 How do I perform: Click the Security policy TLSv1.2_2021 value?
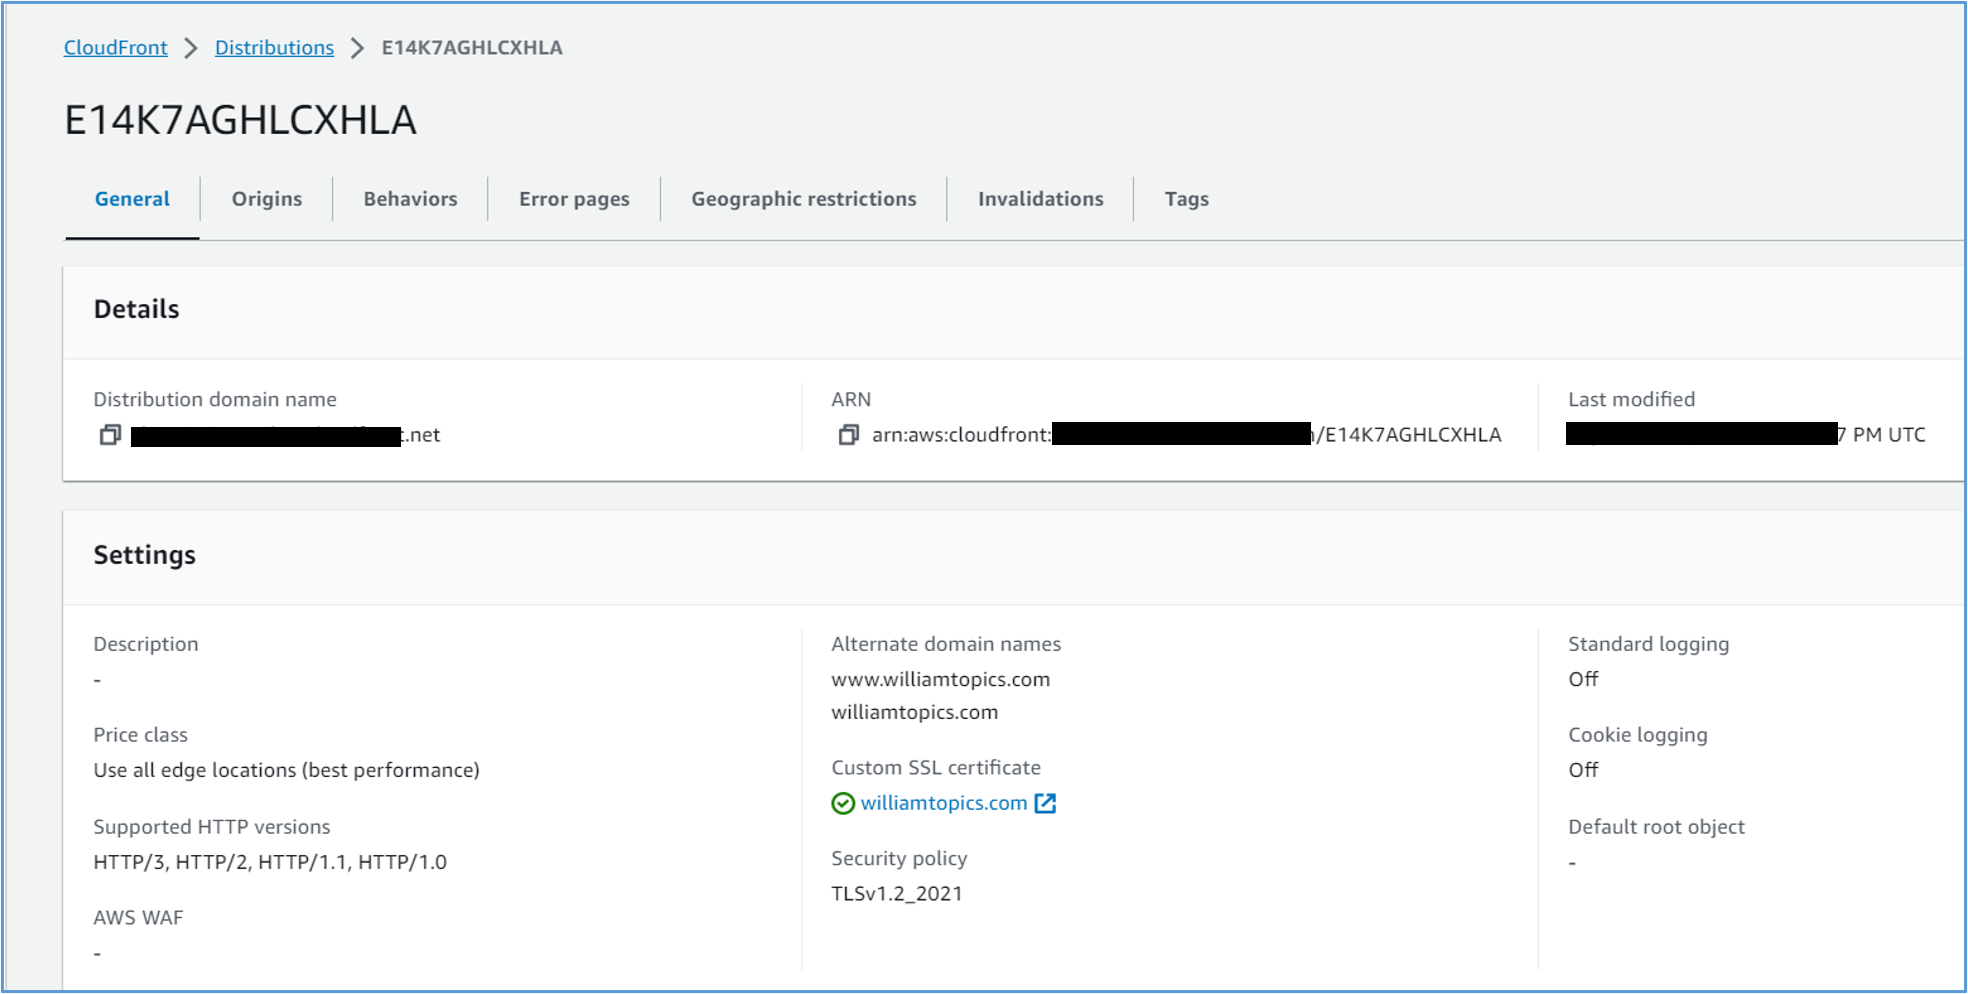coord(895,893)
